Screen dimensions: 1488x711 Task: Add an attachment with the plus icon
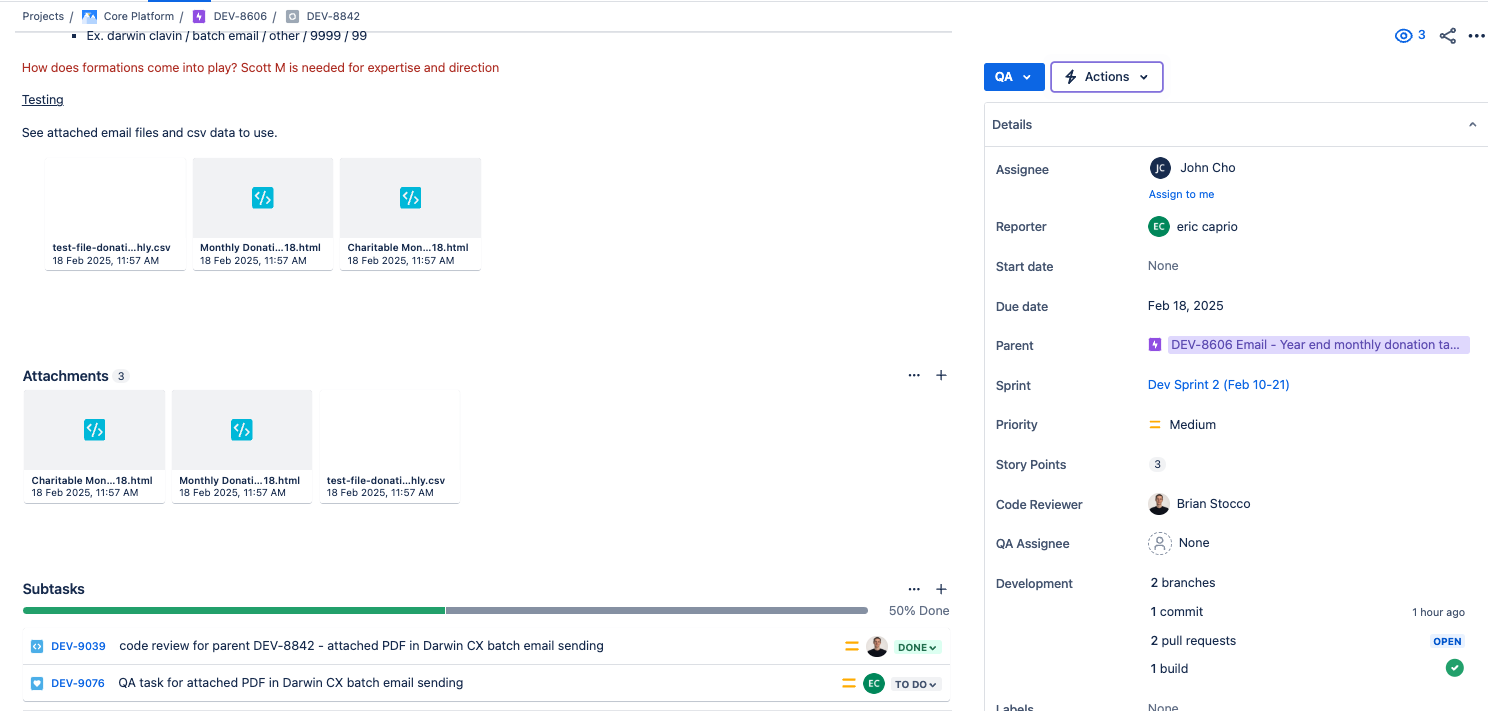tap(941, 375)
